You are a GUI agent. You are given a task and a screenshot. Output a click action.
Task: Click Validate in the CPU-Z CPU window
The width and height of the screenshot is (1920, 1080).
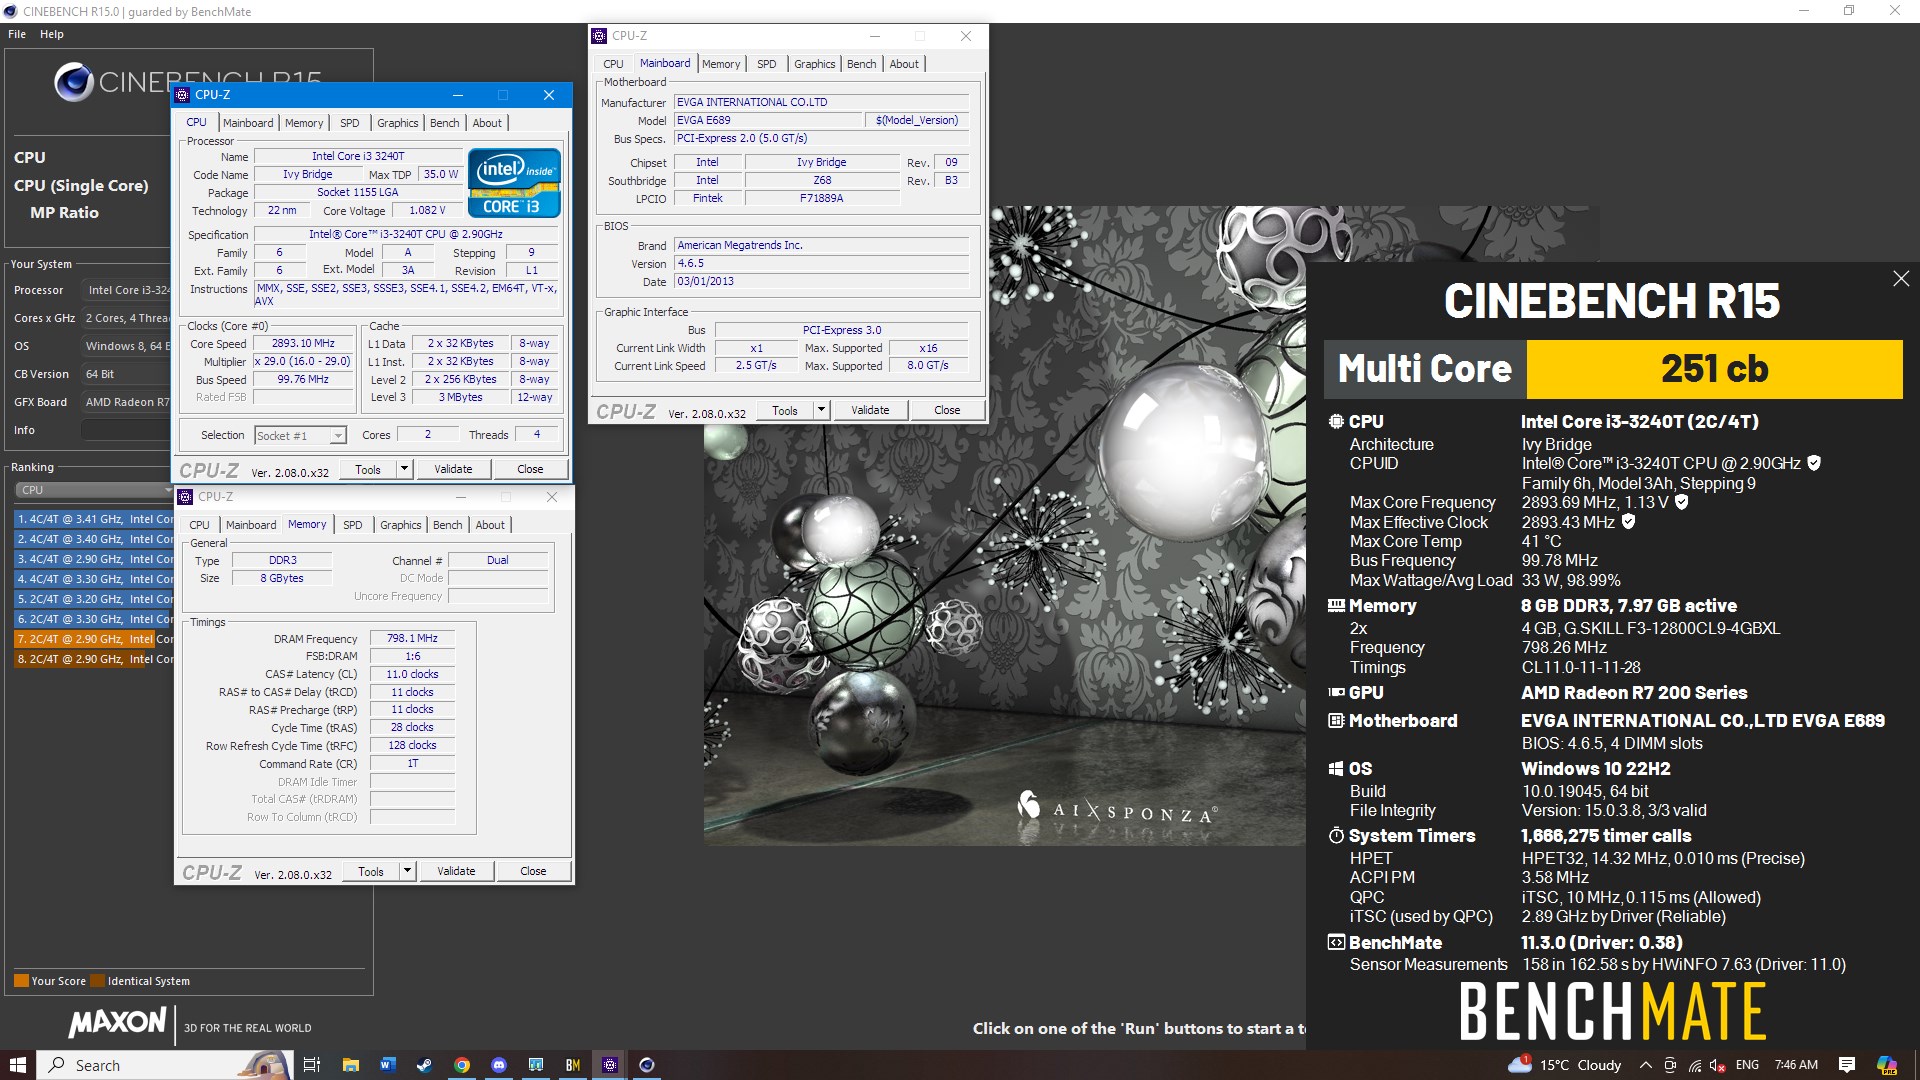453,469
